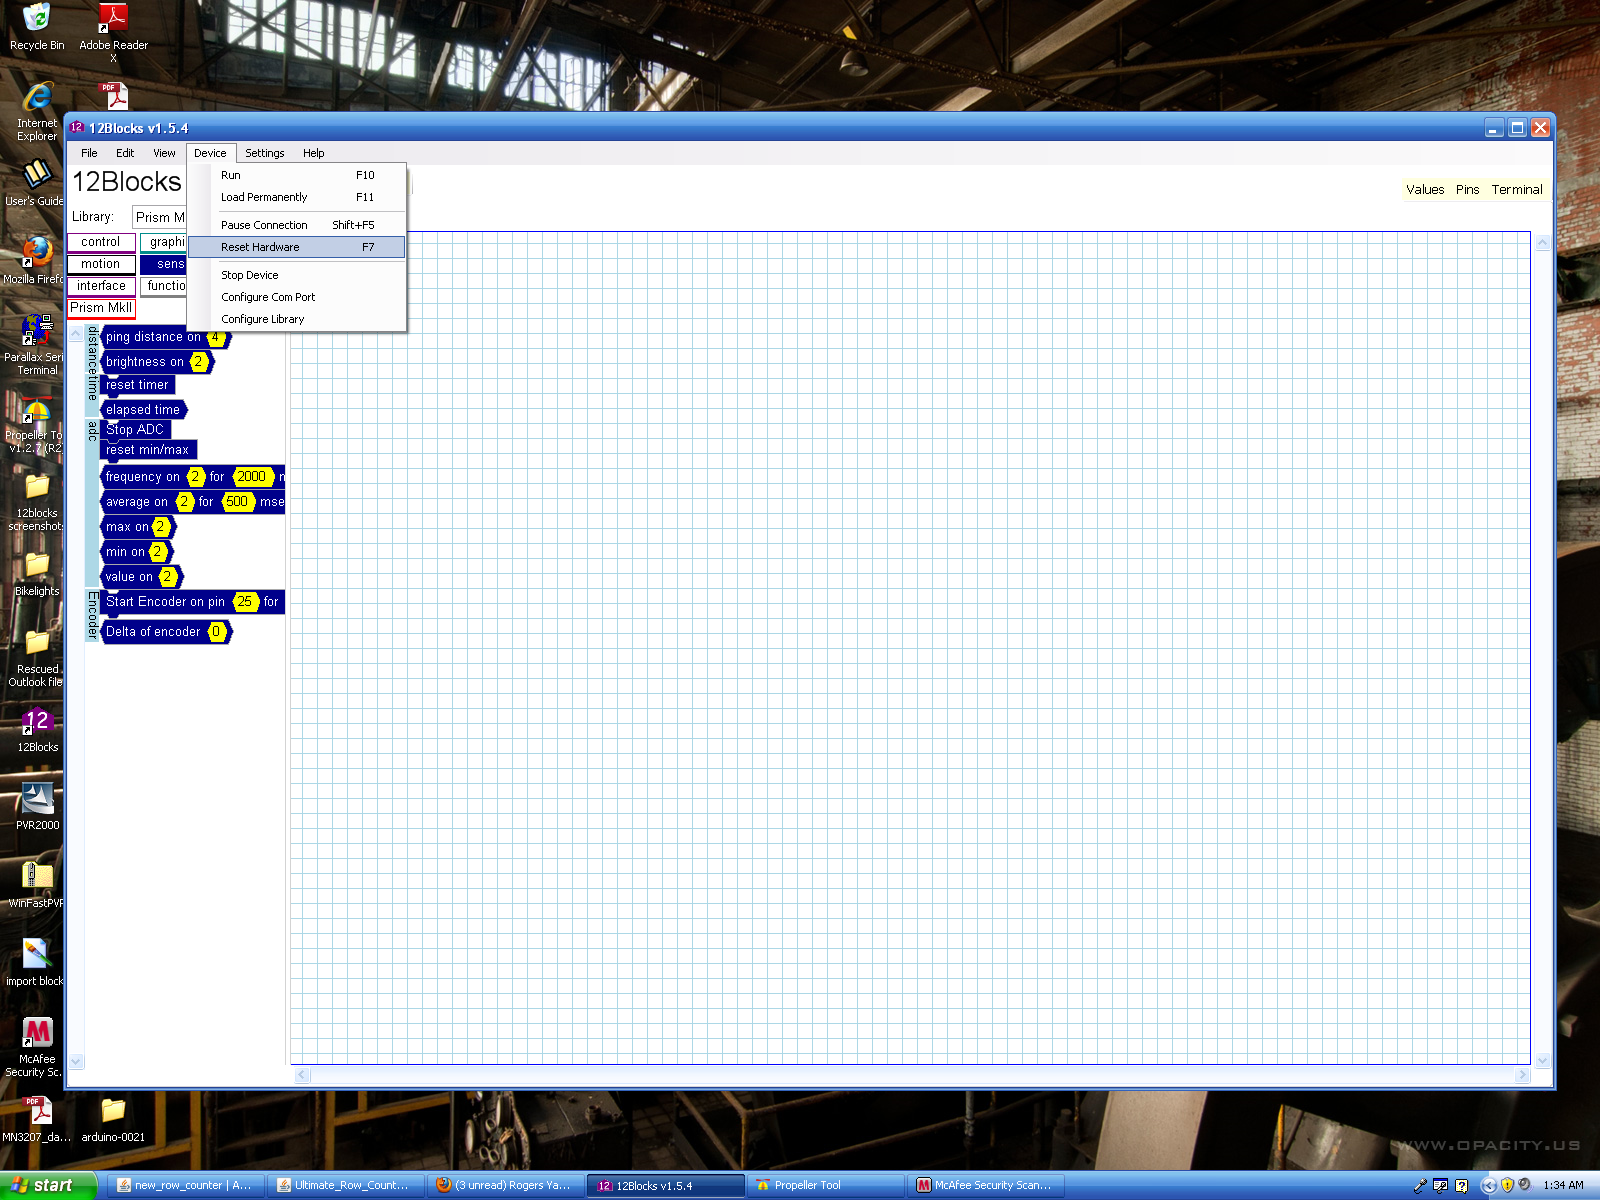Screen dimensions: 1600x1200
Task: Open Rescued Outlook files folder
Action: pyautogui.click(x=37, y=657)
